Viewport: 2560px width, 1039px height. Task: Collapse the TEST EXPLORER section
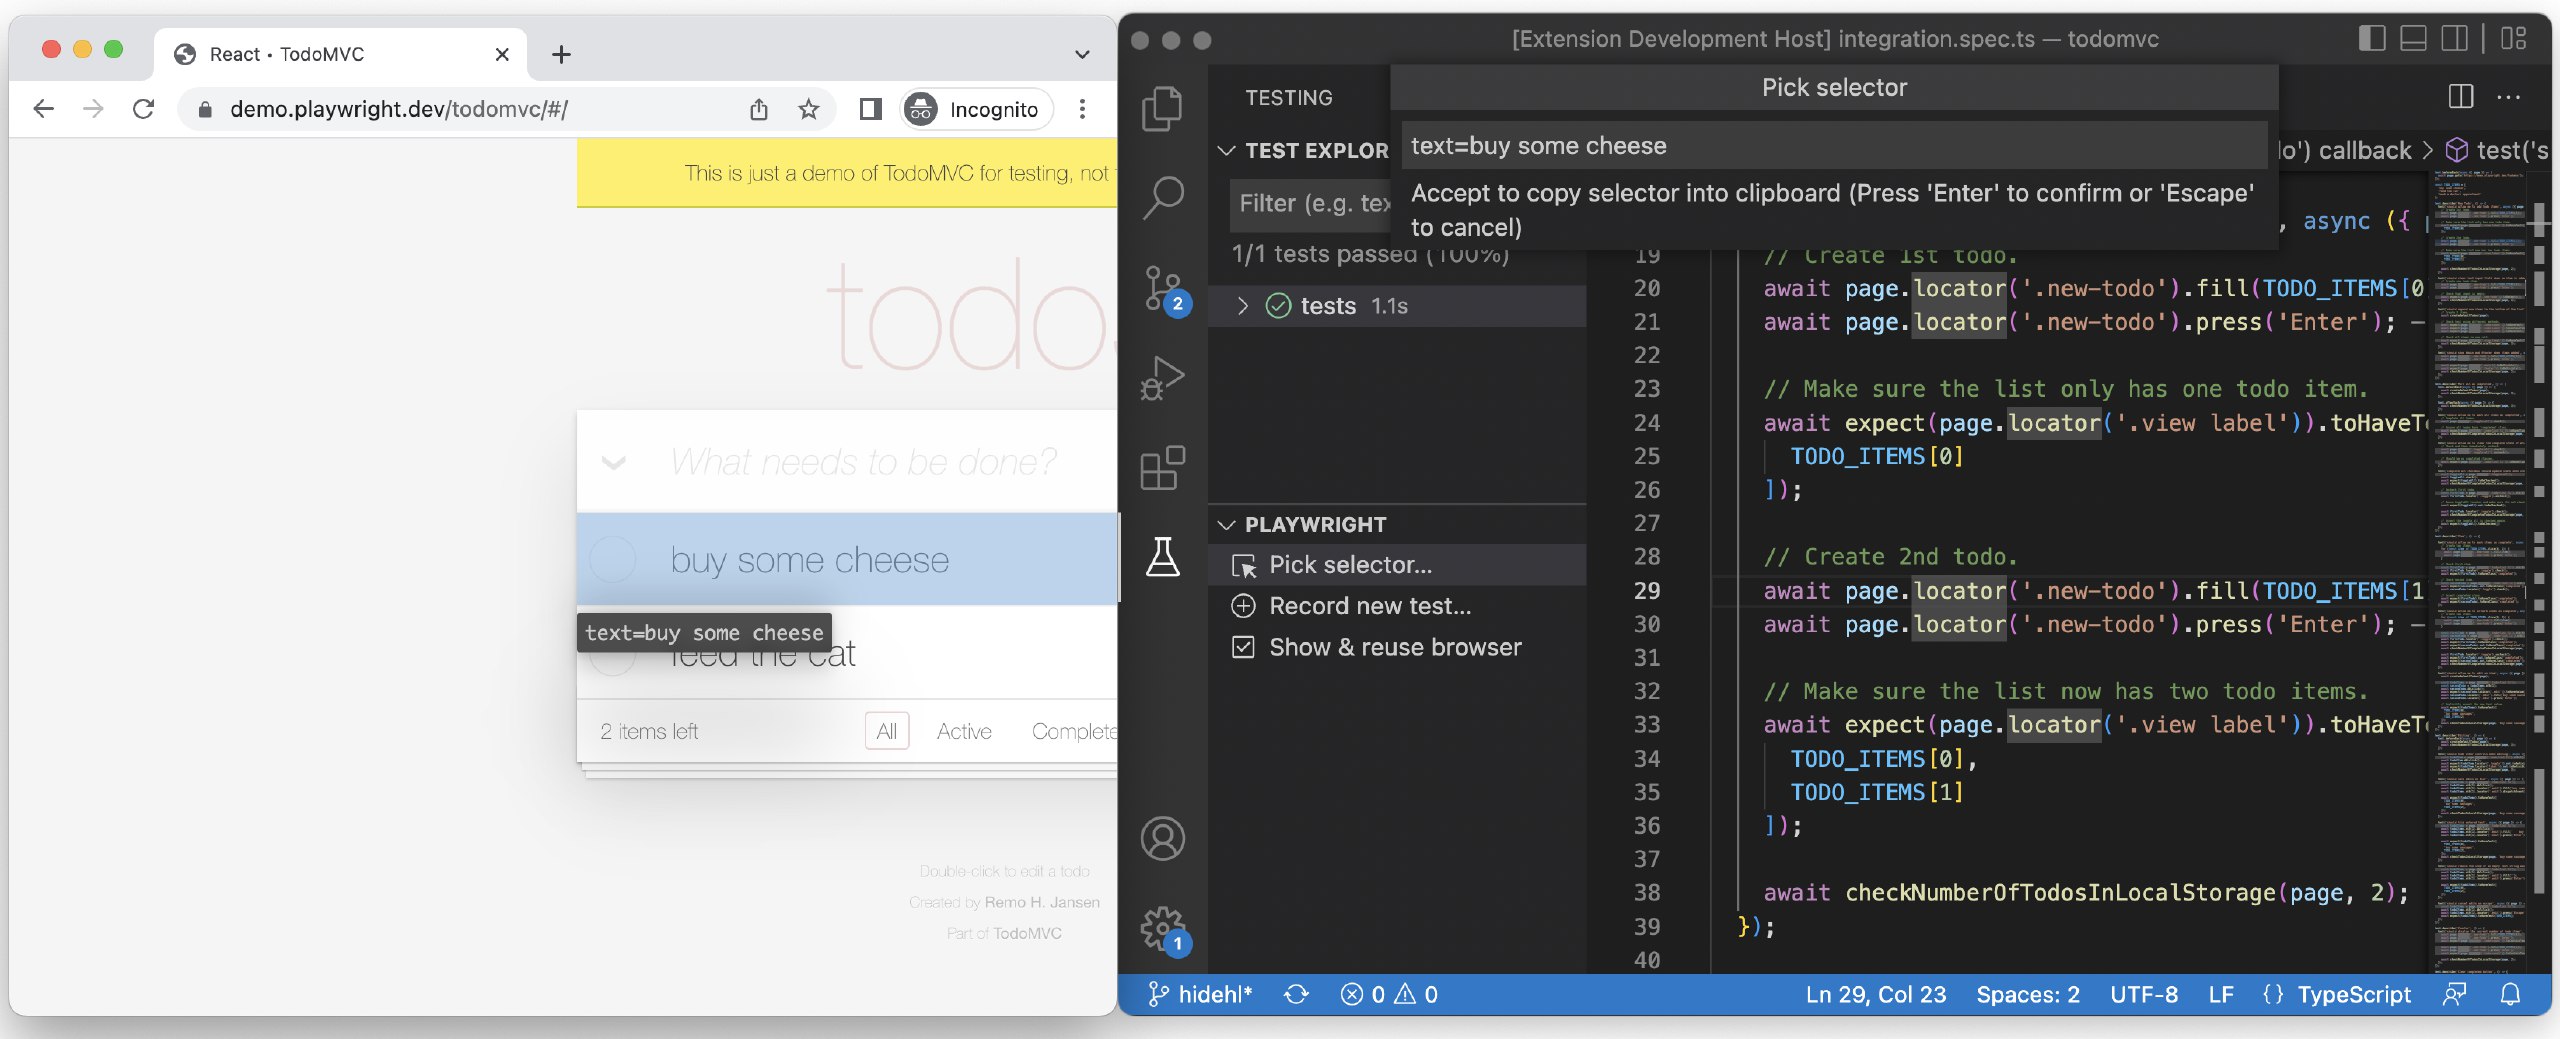pyautogui.click(x=1226, y=151)
